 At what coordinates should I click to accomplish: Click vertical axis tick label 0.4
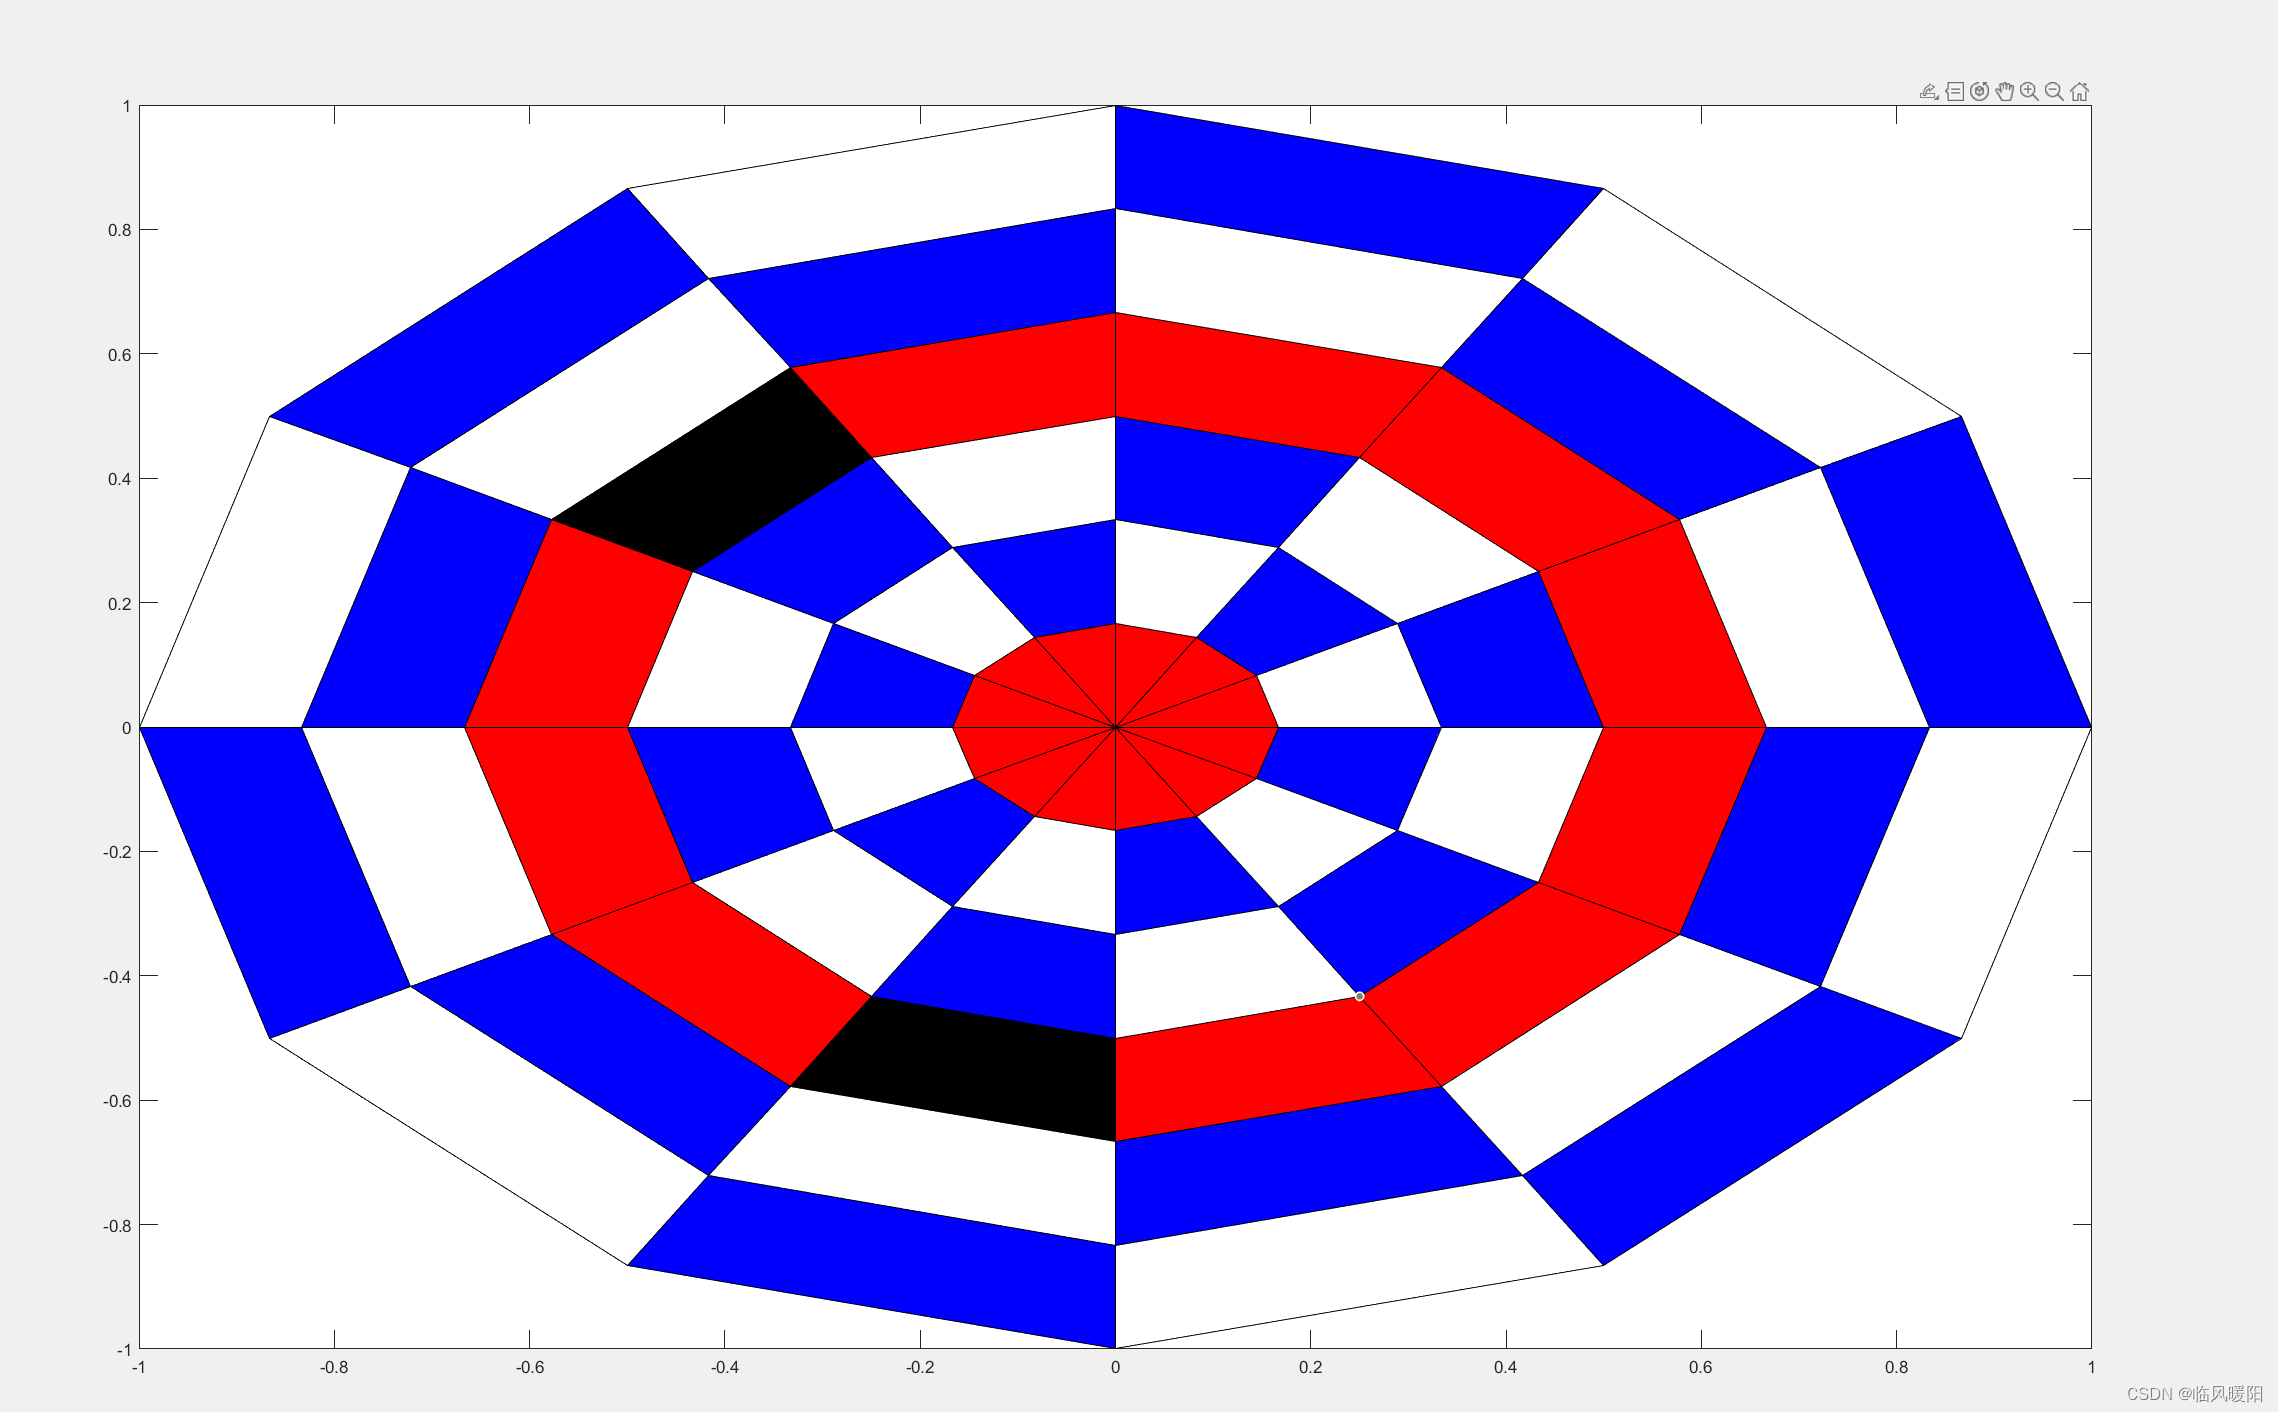[x=119, y=479]
